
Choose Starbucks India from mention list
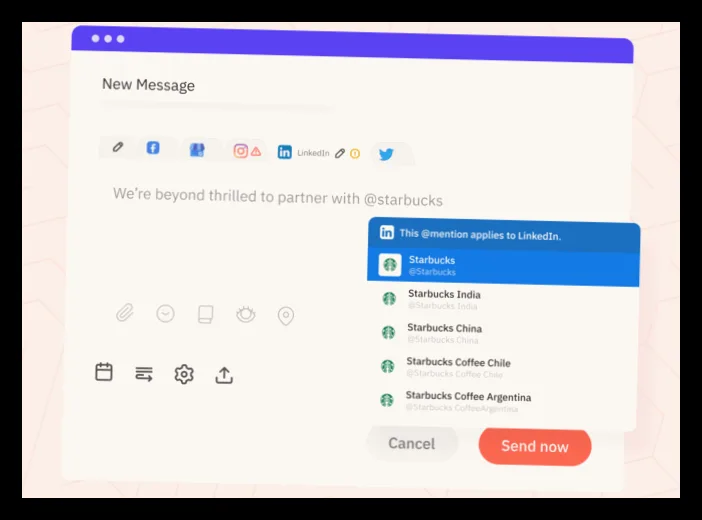tap(502, 300)
